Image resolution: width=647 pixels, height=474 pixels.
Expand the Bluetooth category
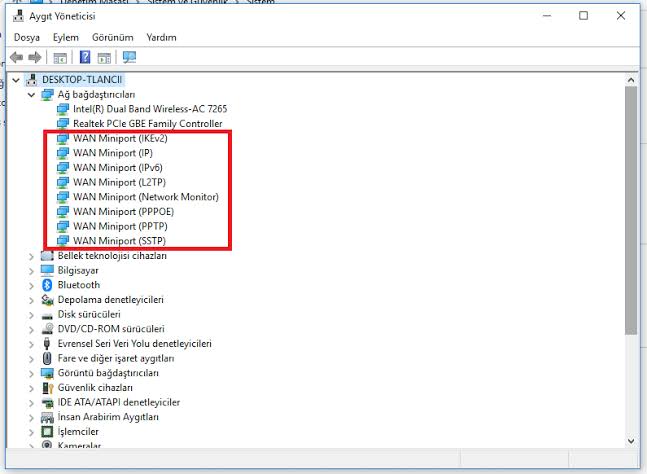click(x=31, y=286)
